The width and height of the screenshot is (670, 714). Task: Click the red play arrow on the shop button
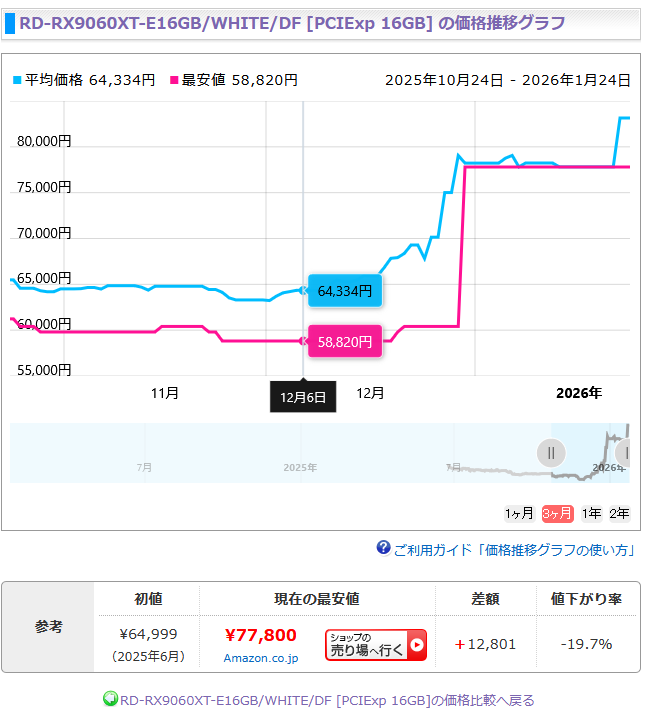click(x=417, y=645)
